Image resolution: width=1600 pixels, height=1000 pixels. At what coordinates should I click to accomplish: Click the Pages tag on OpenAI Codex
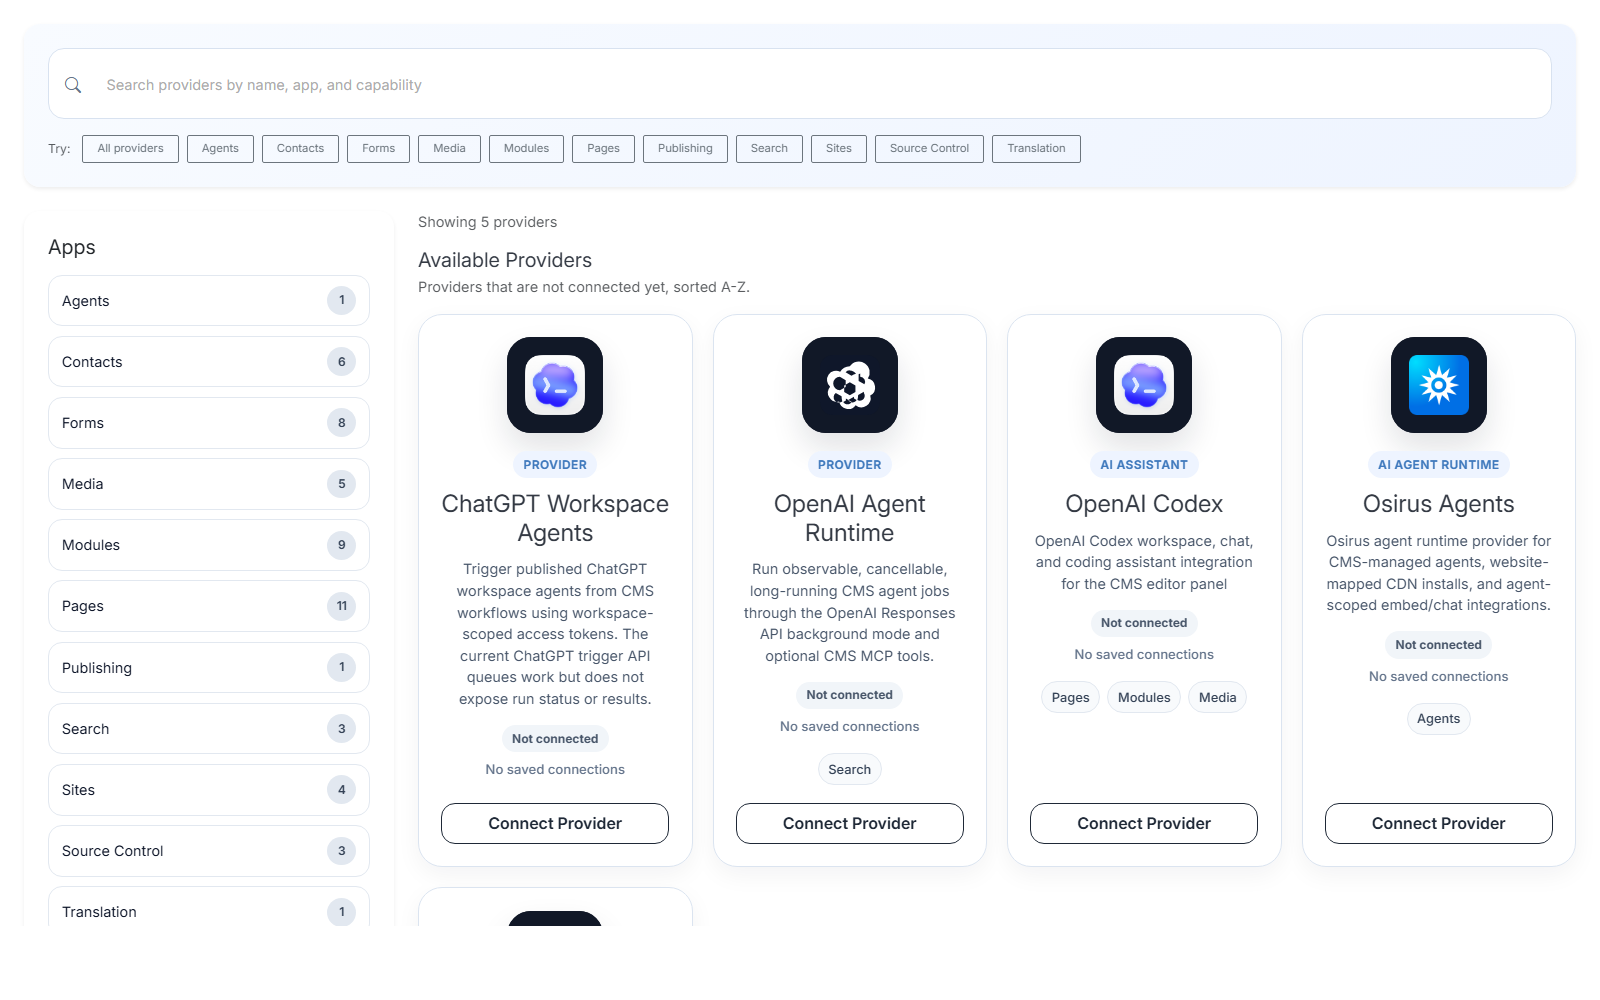click(x=1070, y=698)
